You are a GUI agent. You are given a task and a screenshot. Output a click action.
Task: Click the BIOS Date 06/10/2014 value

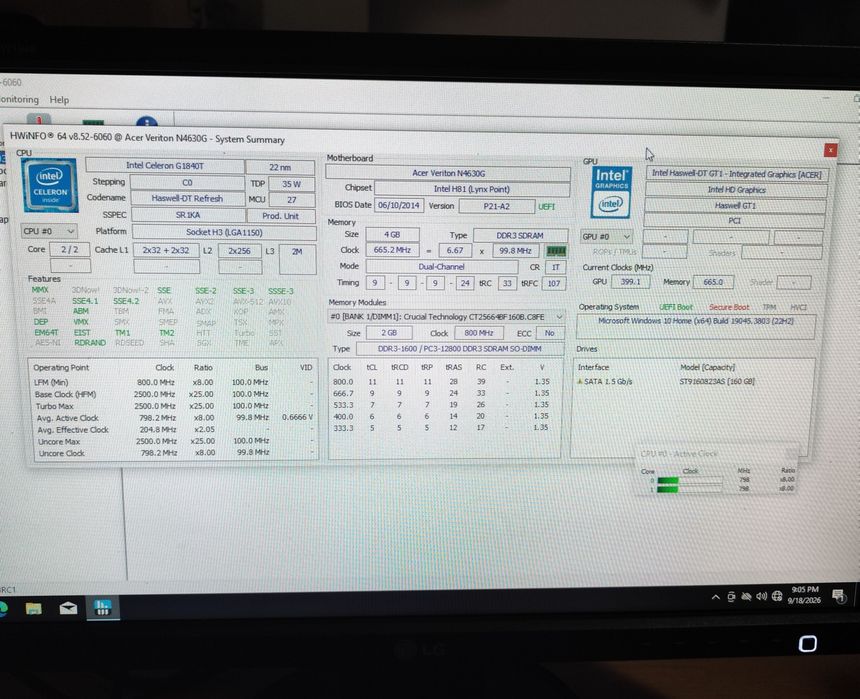pos(399,205)
